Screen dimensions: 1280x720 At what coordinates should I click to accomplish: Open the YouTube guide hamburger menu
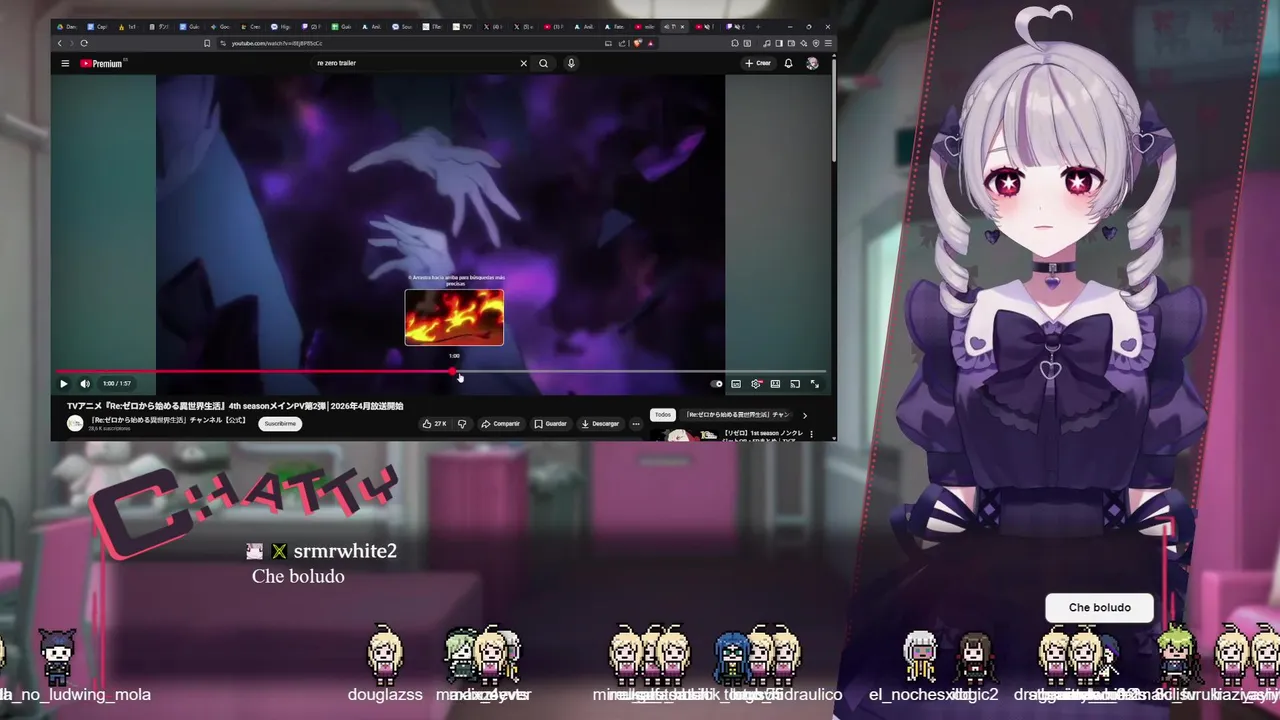coord(65,63)
